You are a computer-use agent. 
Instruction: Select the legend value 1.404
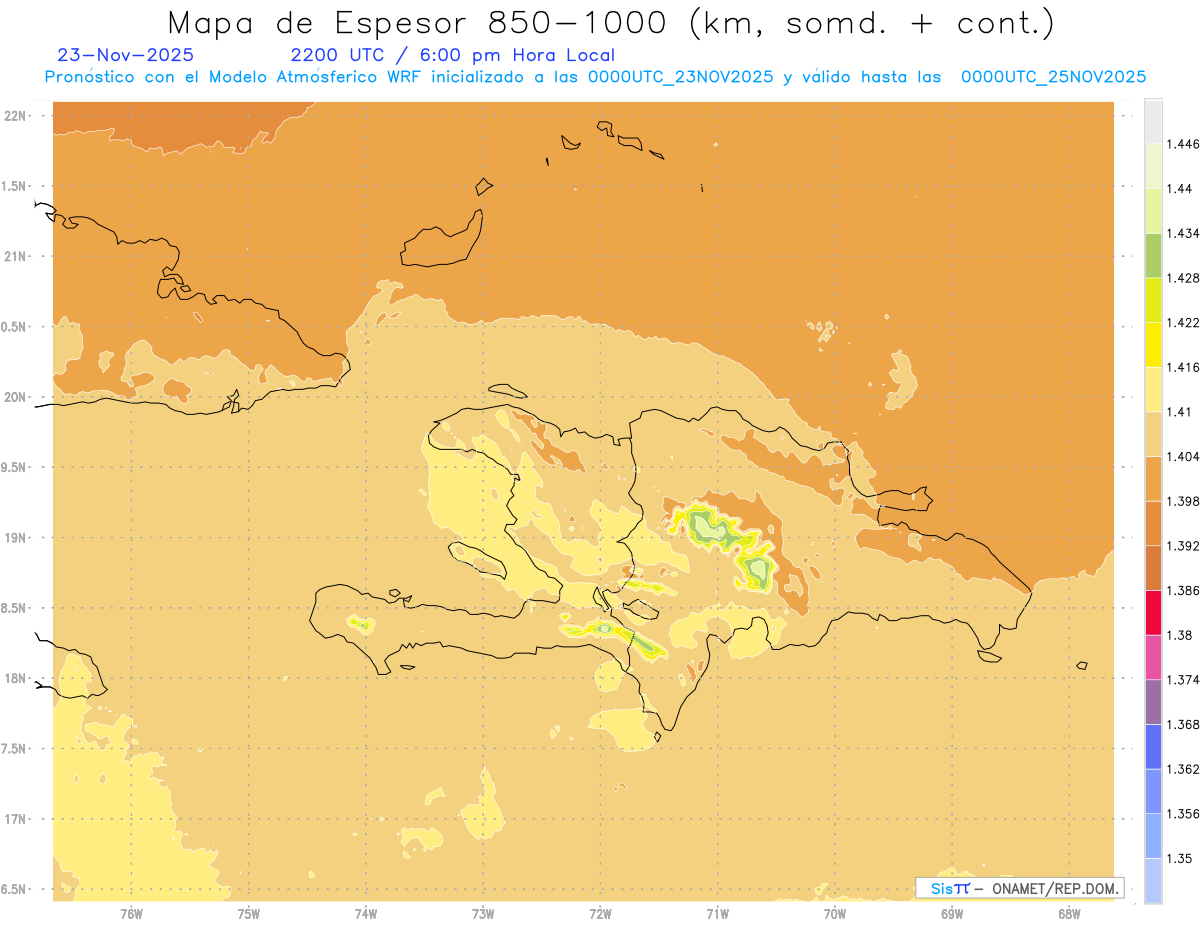click(1185, 456)
